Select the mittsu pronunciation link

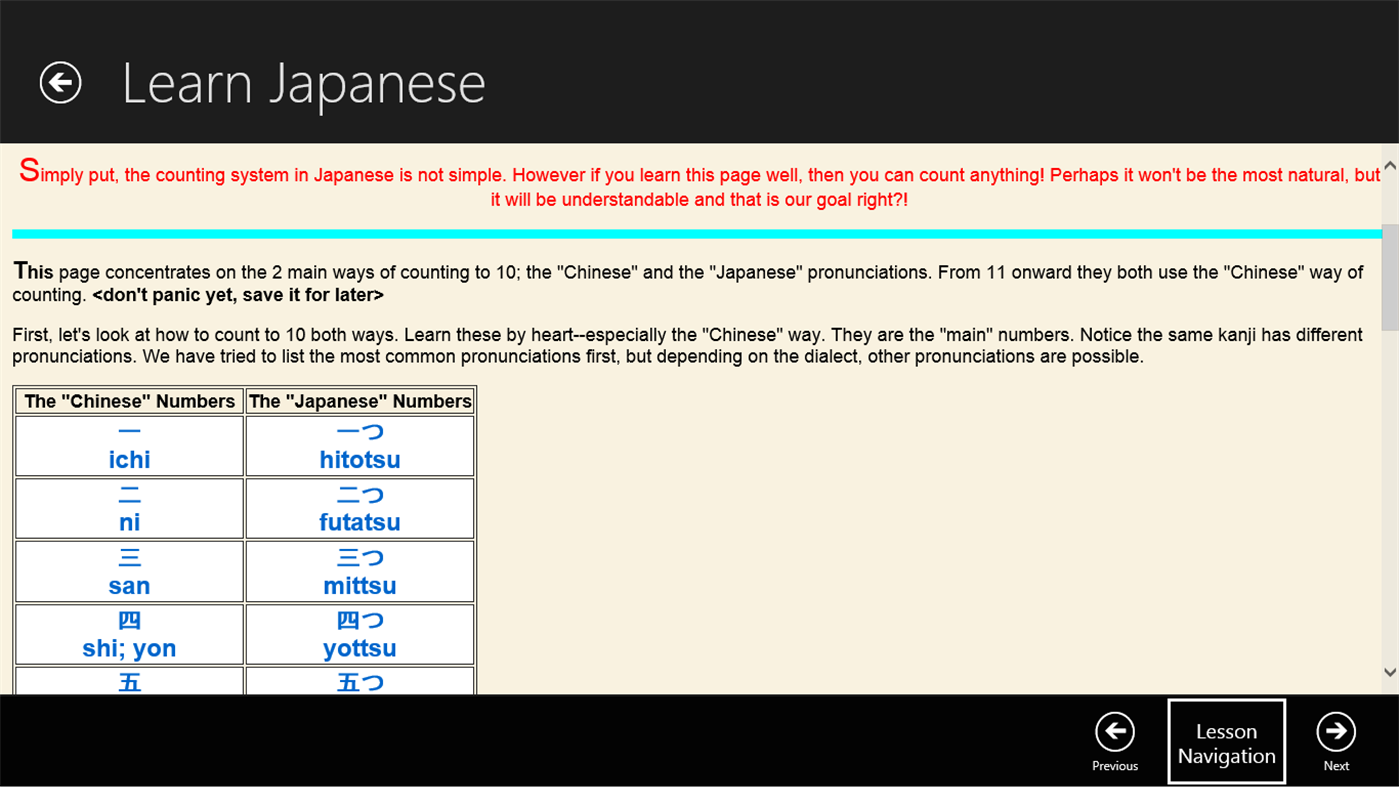[359, 585]
